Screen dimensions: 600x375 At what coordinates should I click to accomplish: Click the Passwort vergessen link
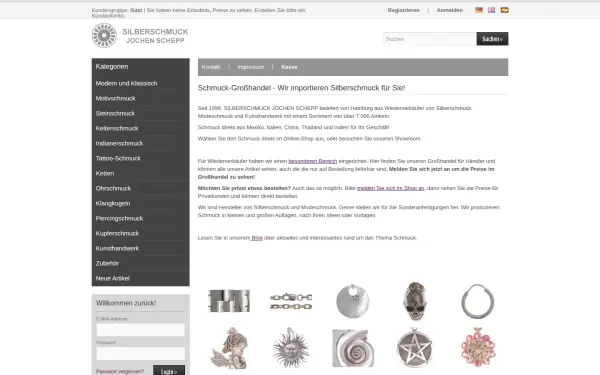coord(120,372)
